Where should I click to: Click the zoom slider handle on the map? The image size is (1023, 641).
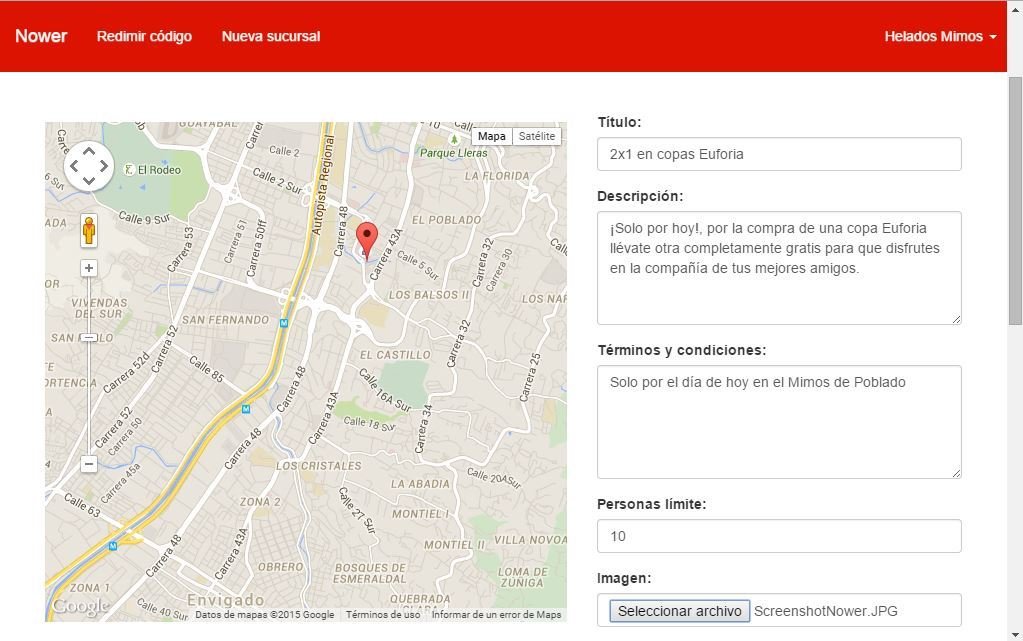(89, 337)
